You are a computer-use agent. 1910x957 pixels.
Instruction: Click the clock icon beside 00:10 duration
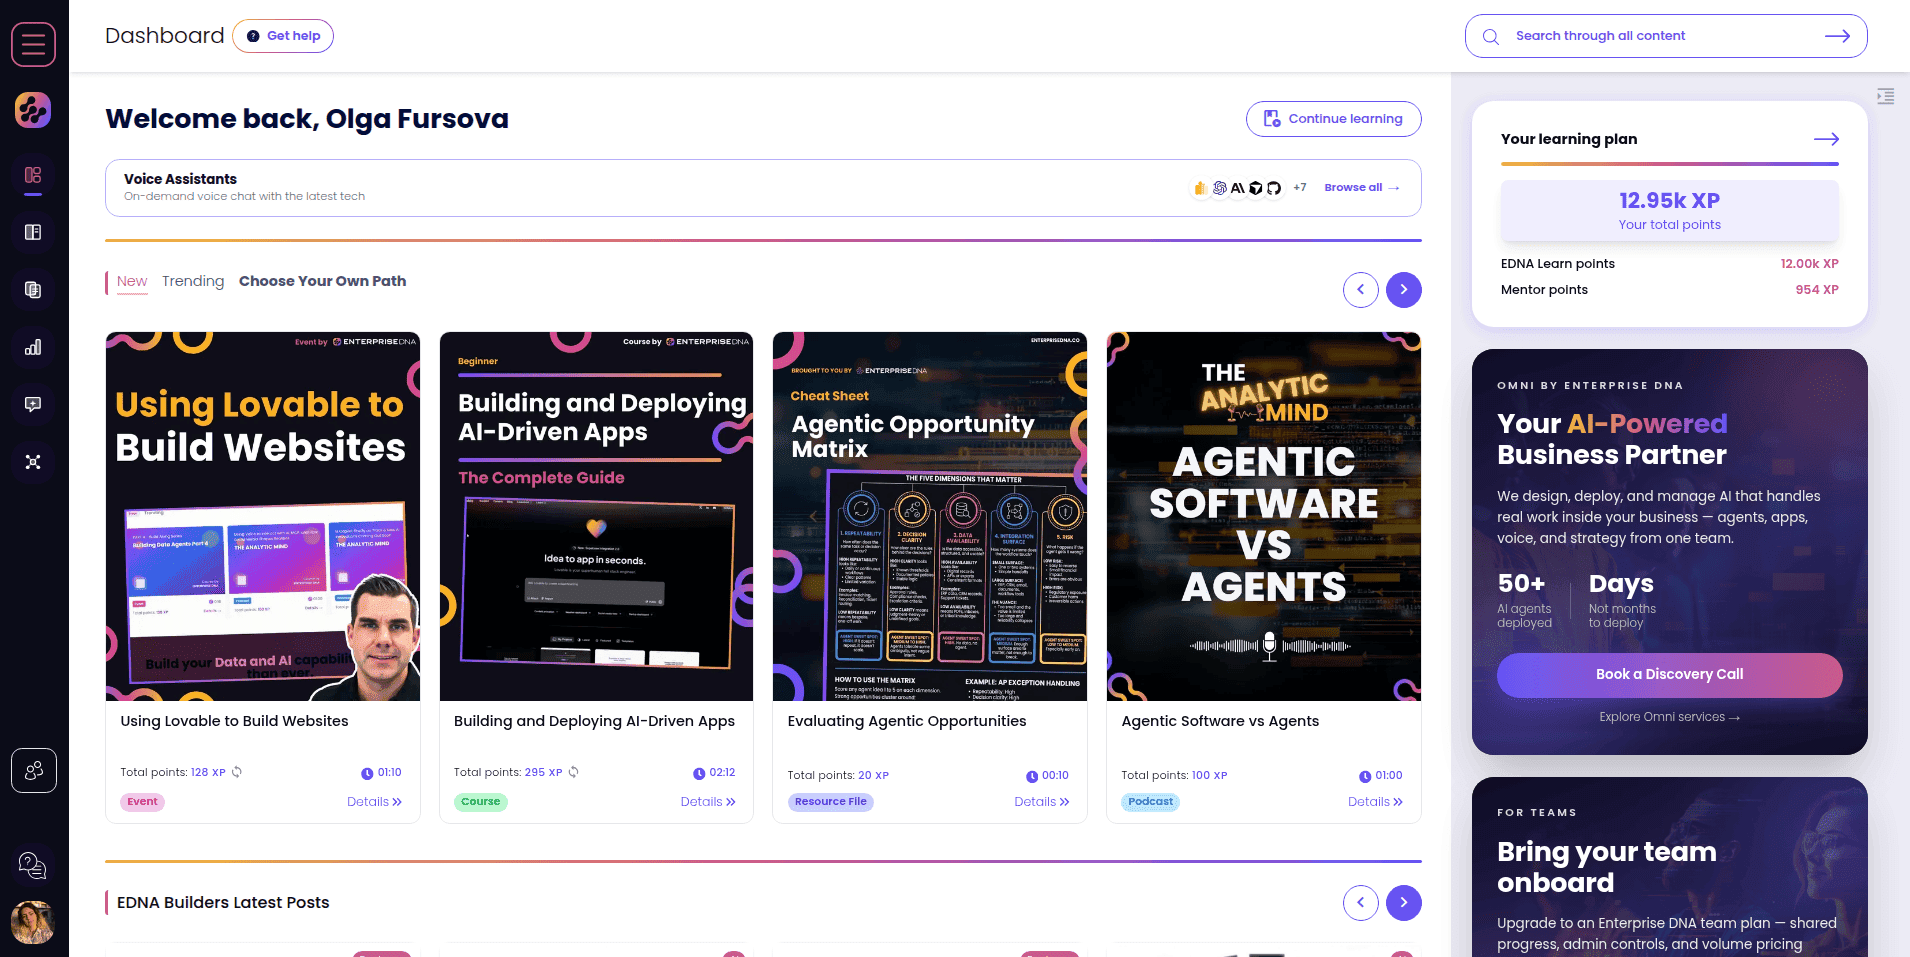pos(1032,776)
